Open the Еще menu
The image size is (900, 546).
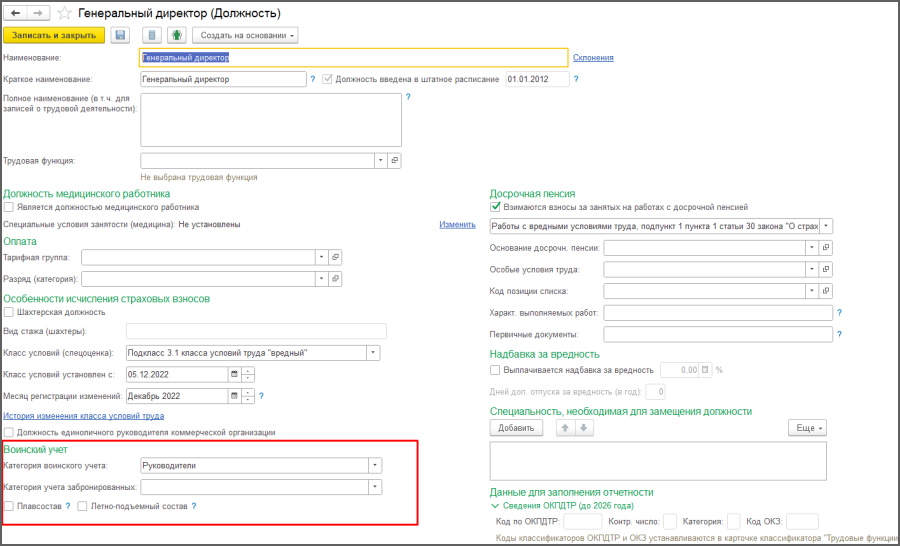[x=807, y=428]
